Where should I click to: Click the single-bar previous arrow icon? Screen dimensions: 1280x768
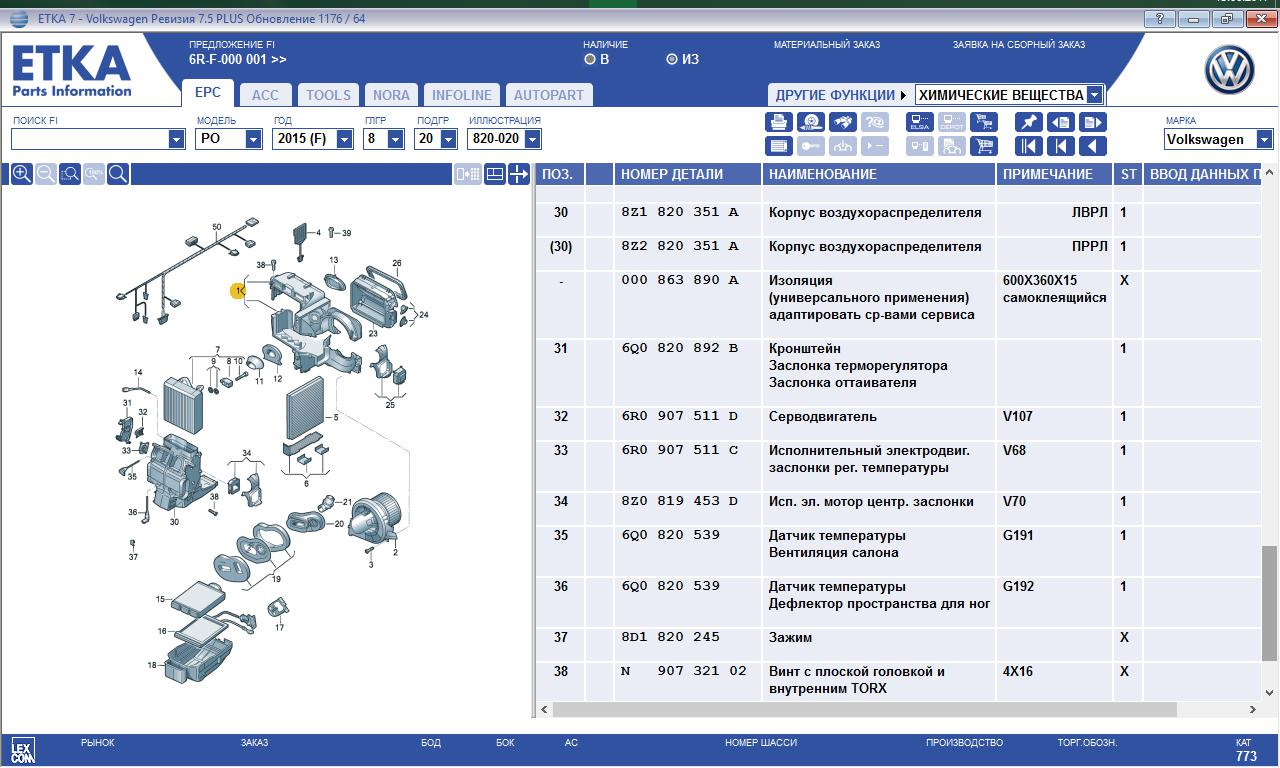click(1061, 146)
